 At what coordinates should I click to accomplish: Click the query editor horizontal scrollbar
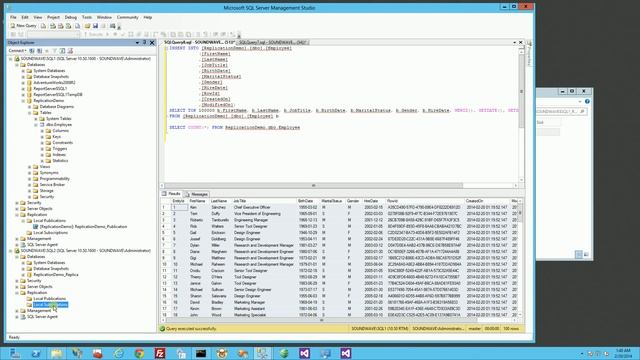click(339, 186)
